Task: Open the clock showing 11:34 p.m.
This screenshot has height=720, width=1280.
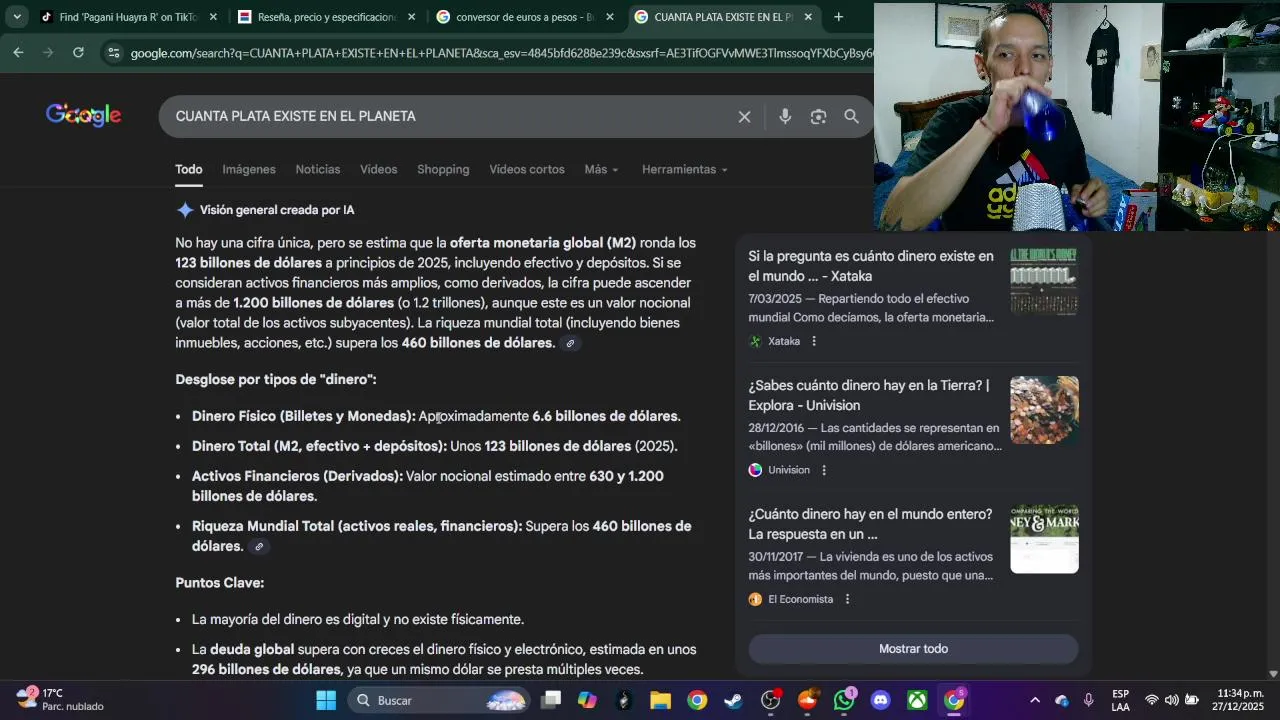Action: coord(1240,699)
